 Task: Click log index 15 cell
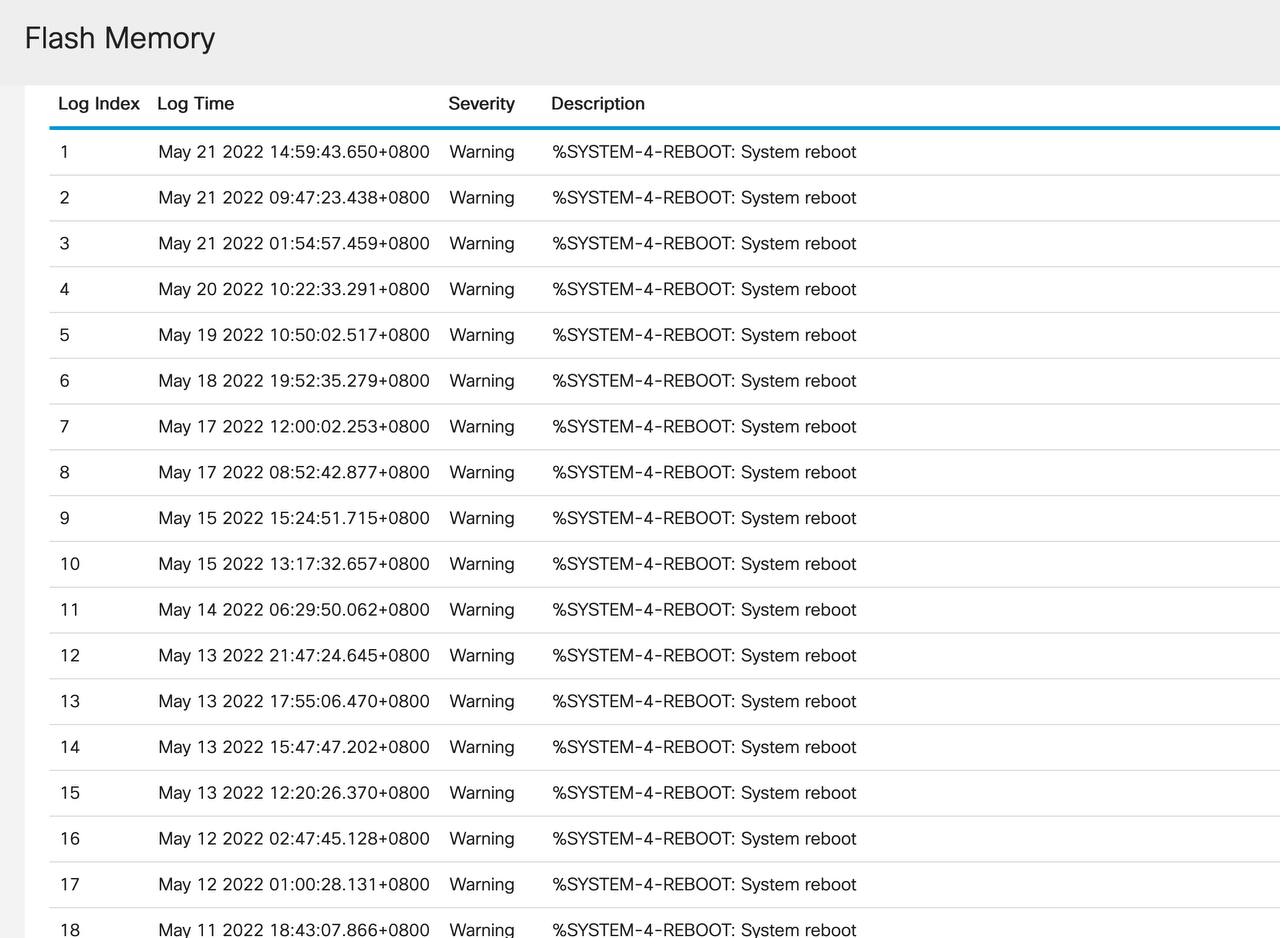(70, 793)
